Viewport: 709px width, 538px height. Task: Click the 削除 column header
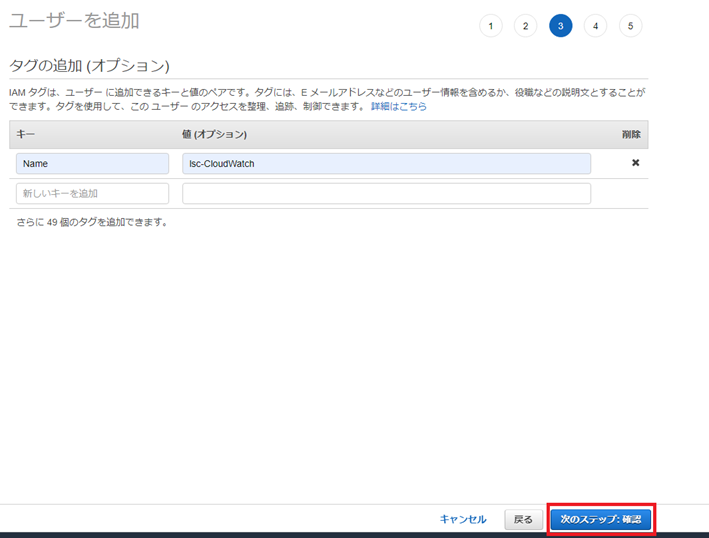pos(631,134)
